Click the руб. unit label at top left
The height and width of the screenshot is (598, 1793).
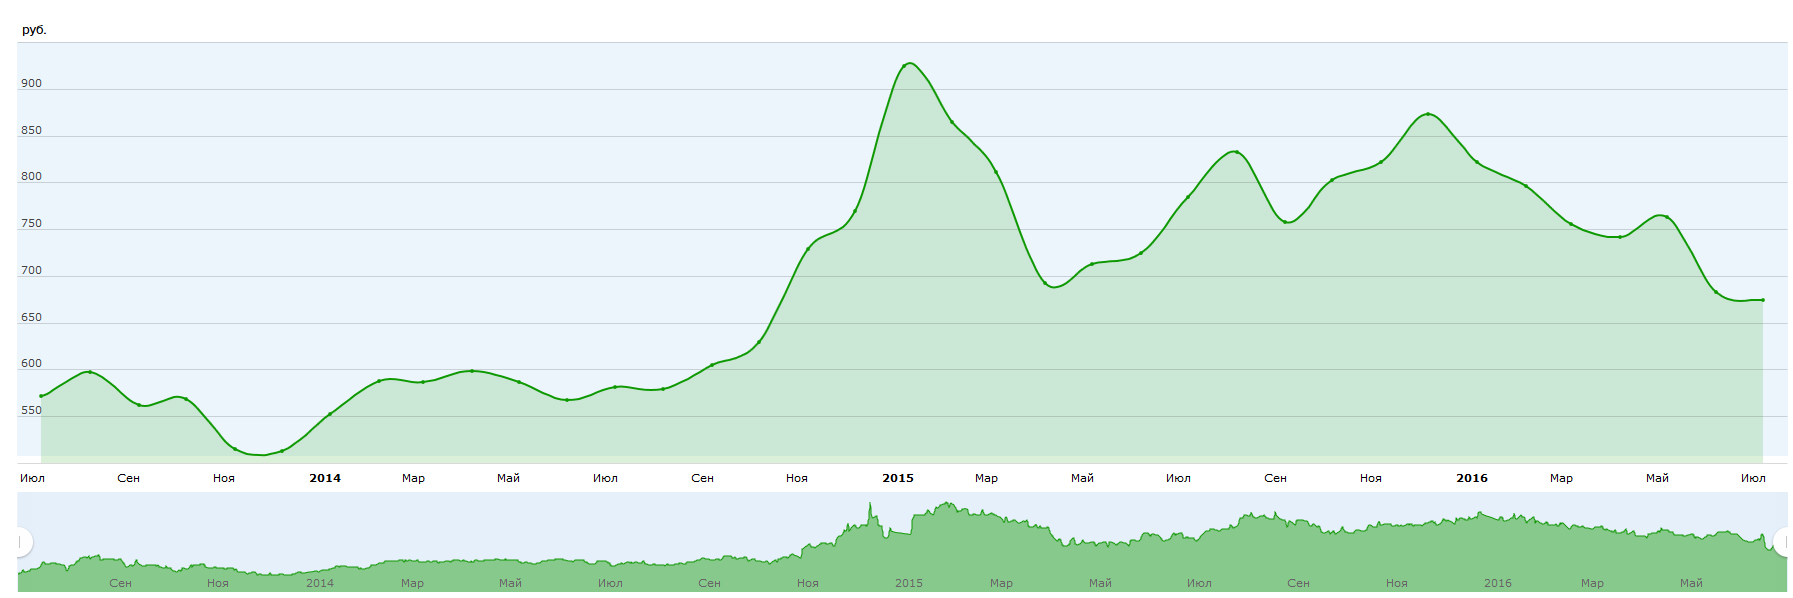coord(34,30)
